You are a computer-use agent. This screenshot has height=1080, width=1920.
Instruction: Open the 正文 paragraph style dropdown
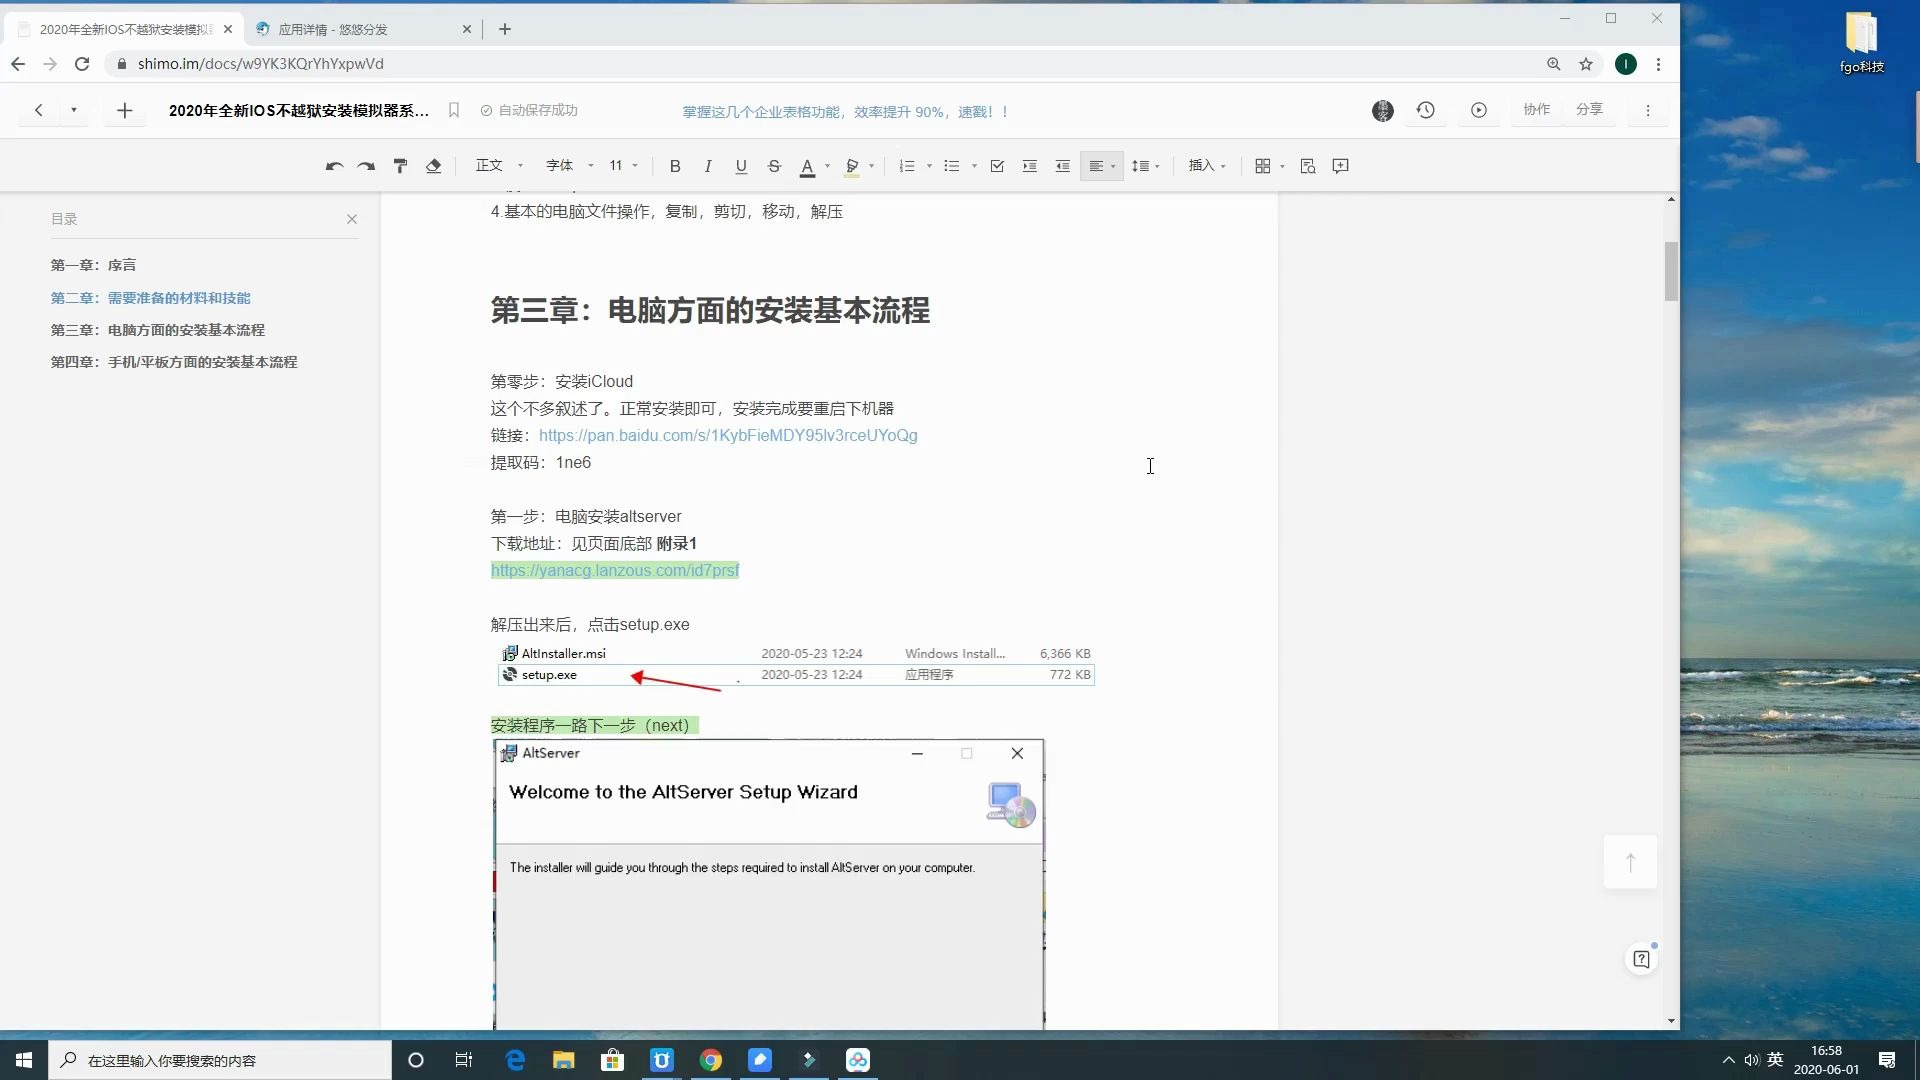[x=499, y=166]
